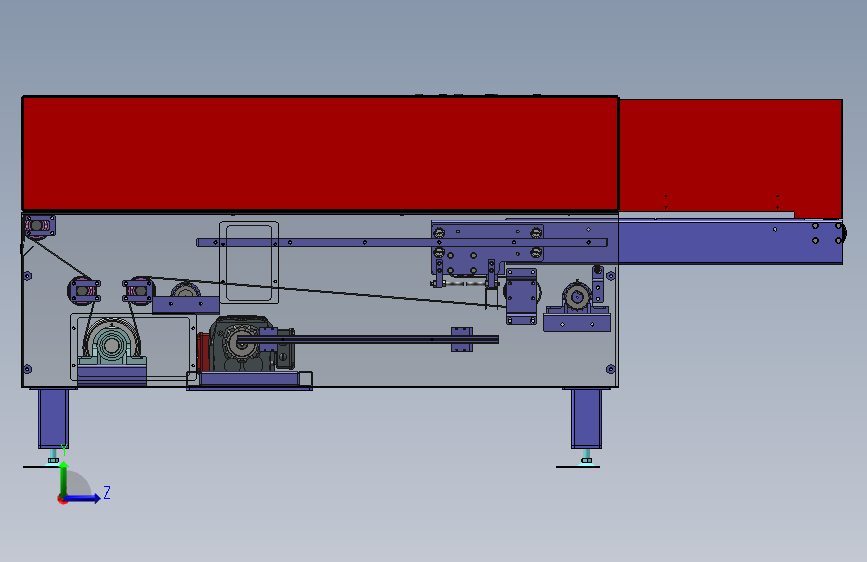Click the blue Z axis of the triad
The width and height of the screenshot is (867, 562).
[x=83, y=498]
